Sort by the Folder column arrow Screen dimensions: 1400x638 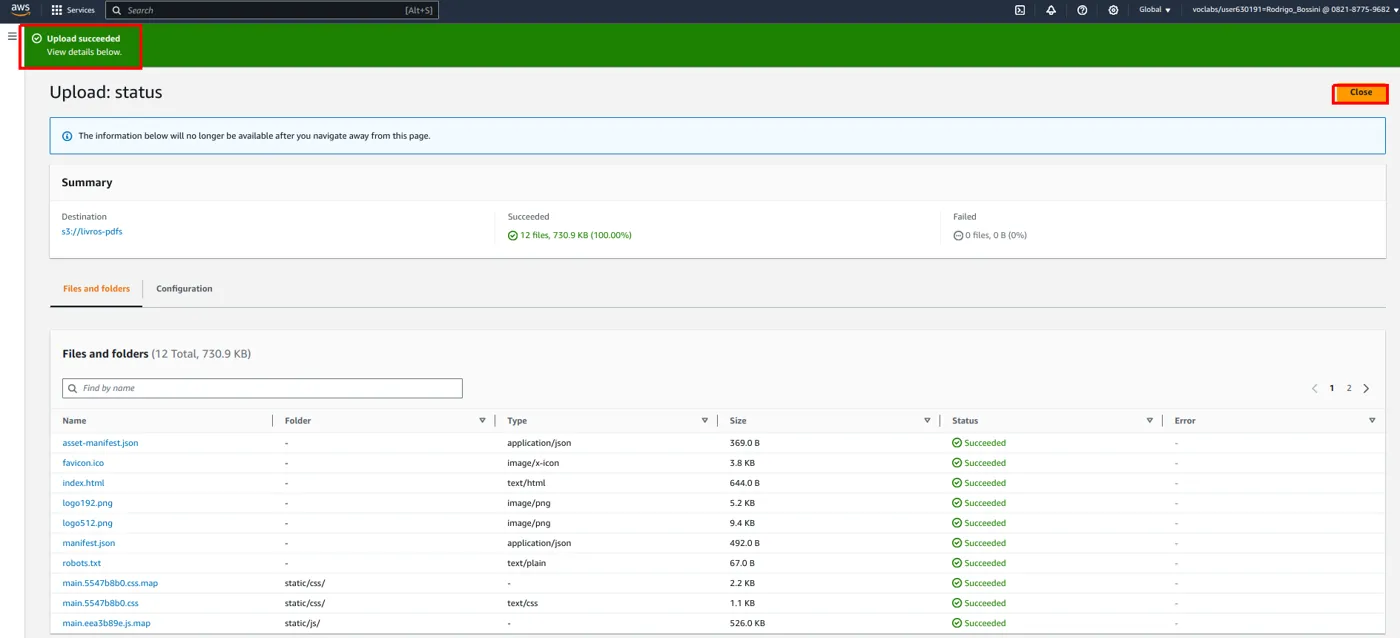(482, 421)
